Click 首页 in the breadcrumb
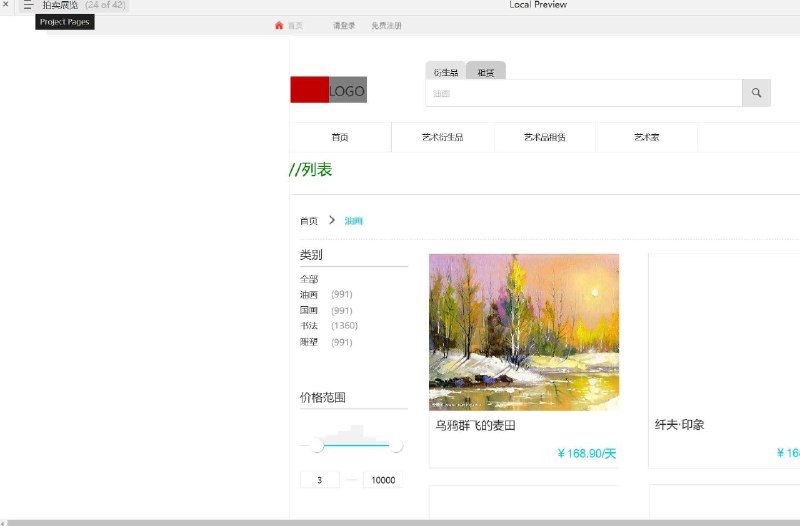Image resolution: width=800 pixels, height=526 pixels. 309,221
